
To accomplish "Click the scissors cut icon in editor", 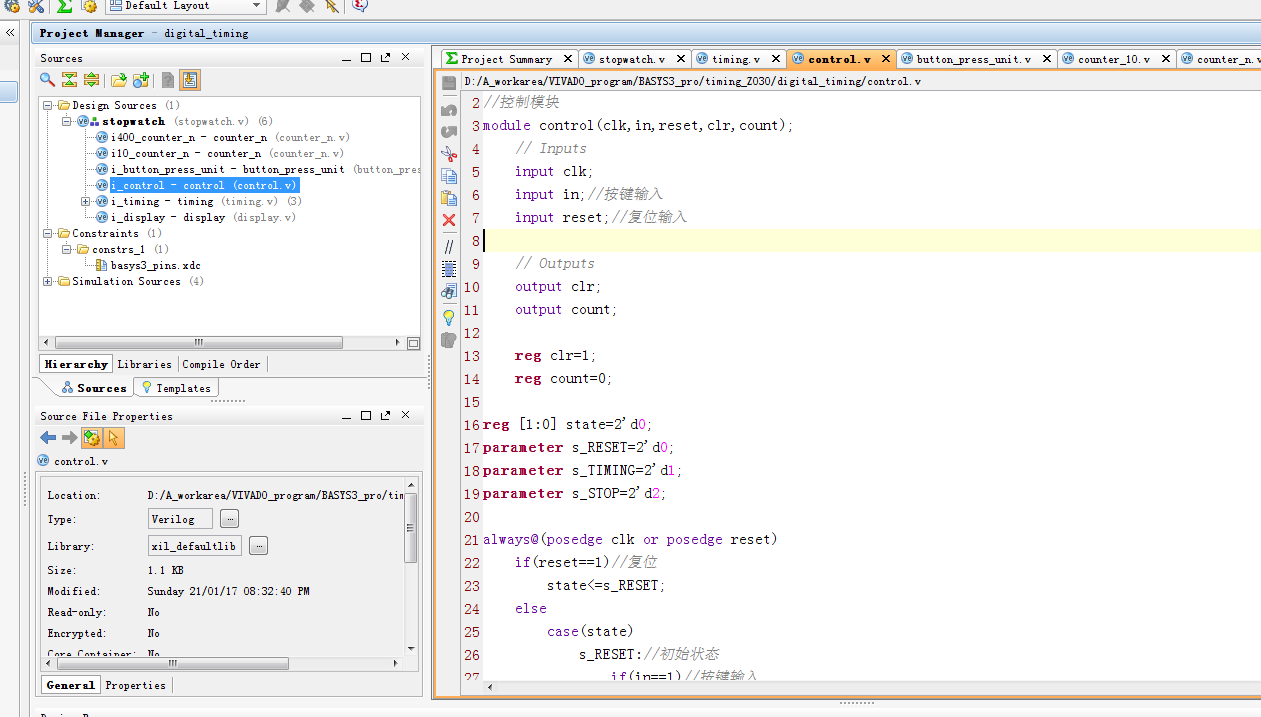I will pyautogui.click(x=449, y=153).
